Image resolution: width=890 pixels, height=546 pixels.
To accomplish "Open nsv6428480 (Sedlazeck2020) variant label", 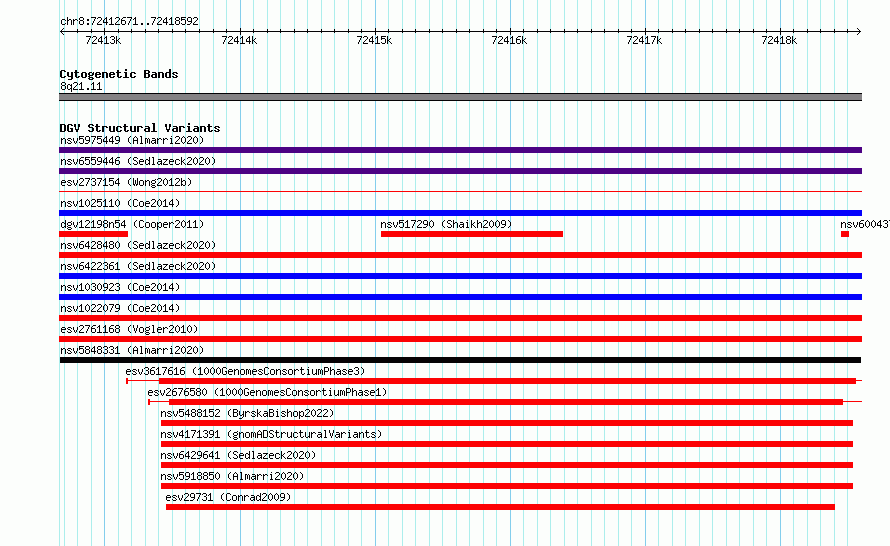I will pos(138,245).
